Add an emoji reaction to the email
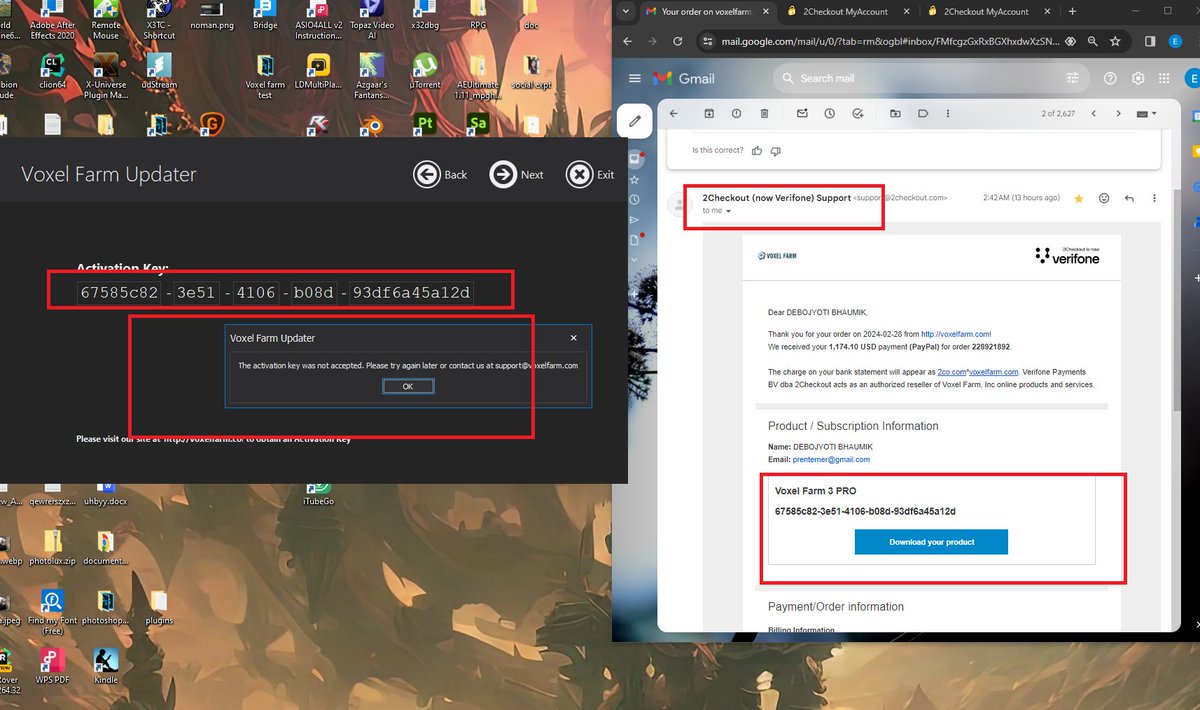Viewport: 1200px width, 710px height. coord(1104,198)
